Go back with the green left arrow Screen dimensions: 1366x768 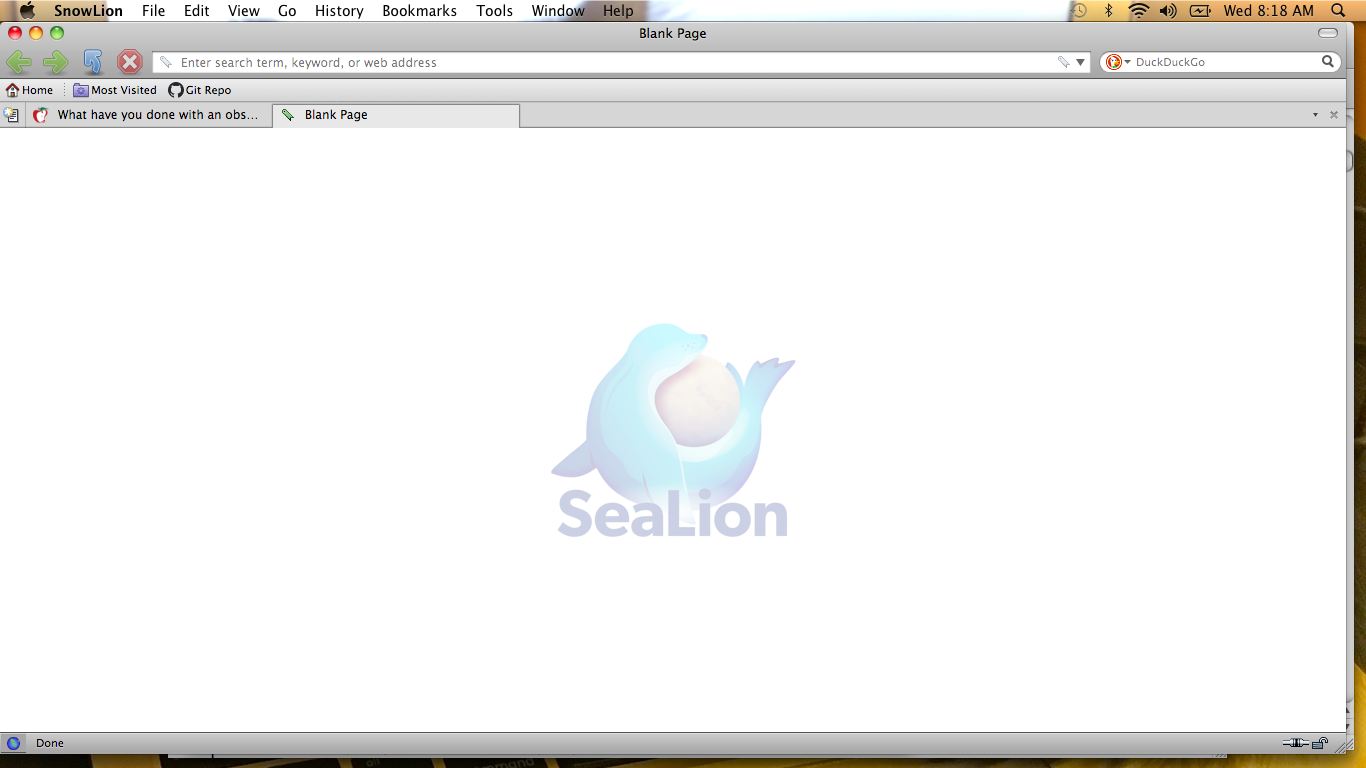coord(19,62)
